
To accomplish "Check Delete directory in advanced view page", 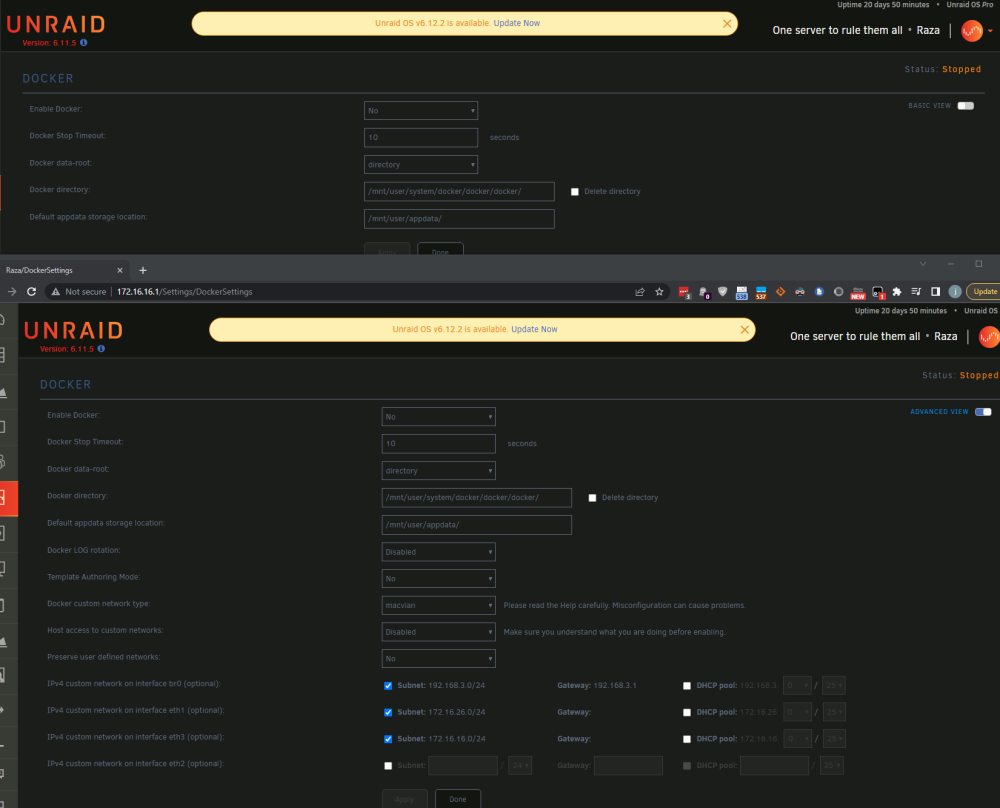I will pos(592,498).
